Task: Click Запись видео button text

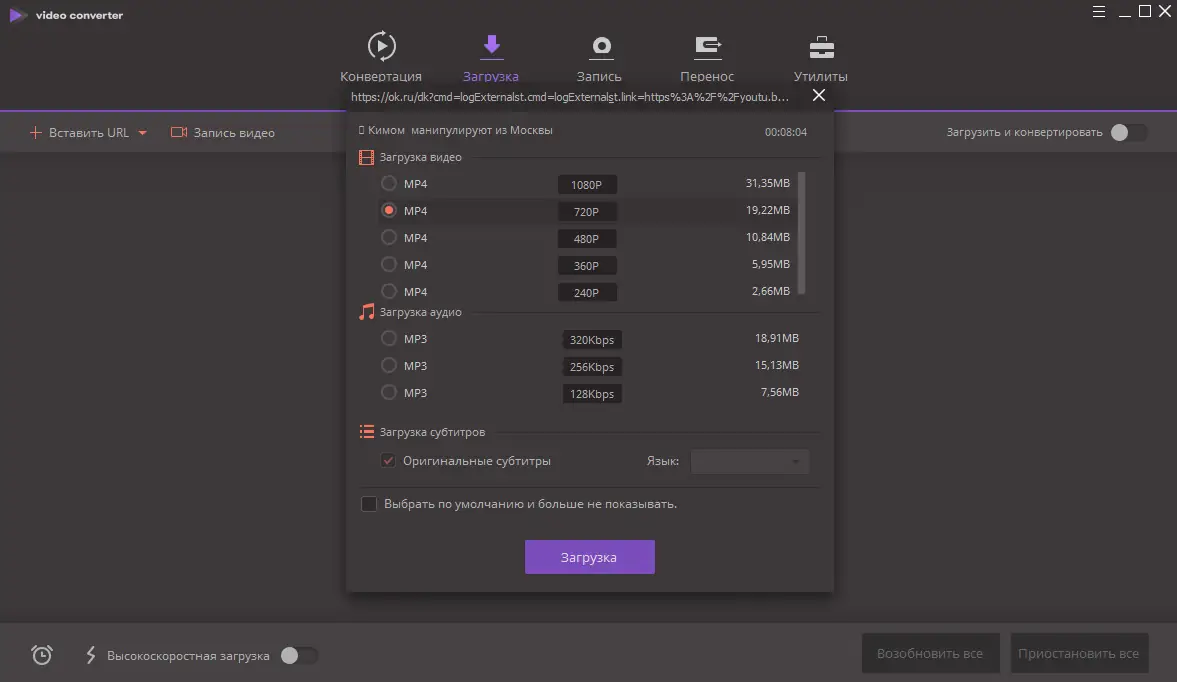Action: (x=234, y=133)
